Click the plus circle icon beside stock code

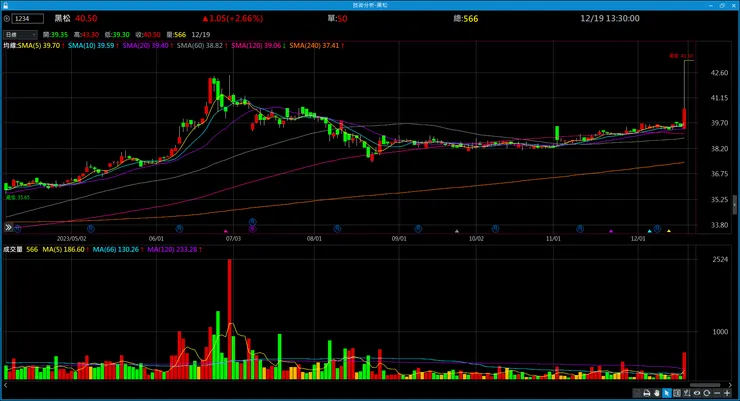[7, 19]
